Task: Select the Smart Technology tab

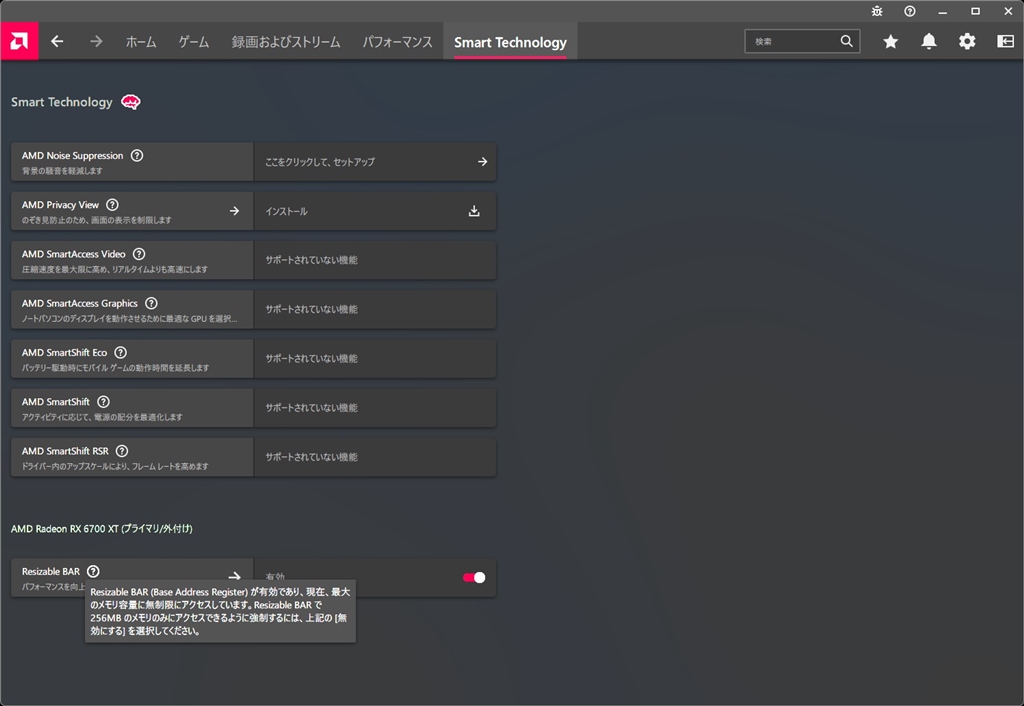Action: coord(510,42)
